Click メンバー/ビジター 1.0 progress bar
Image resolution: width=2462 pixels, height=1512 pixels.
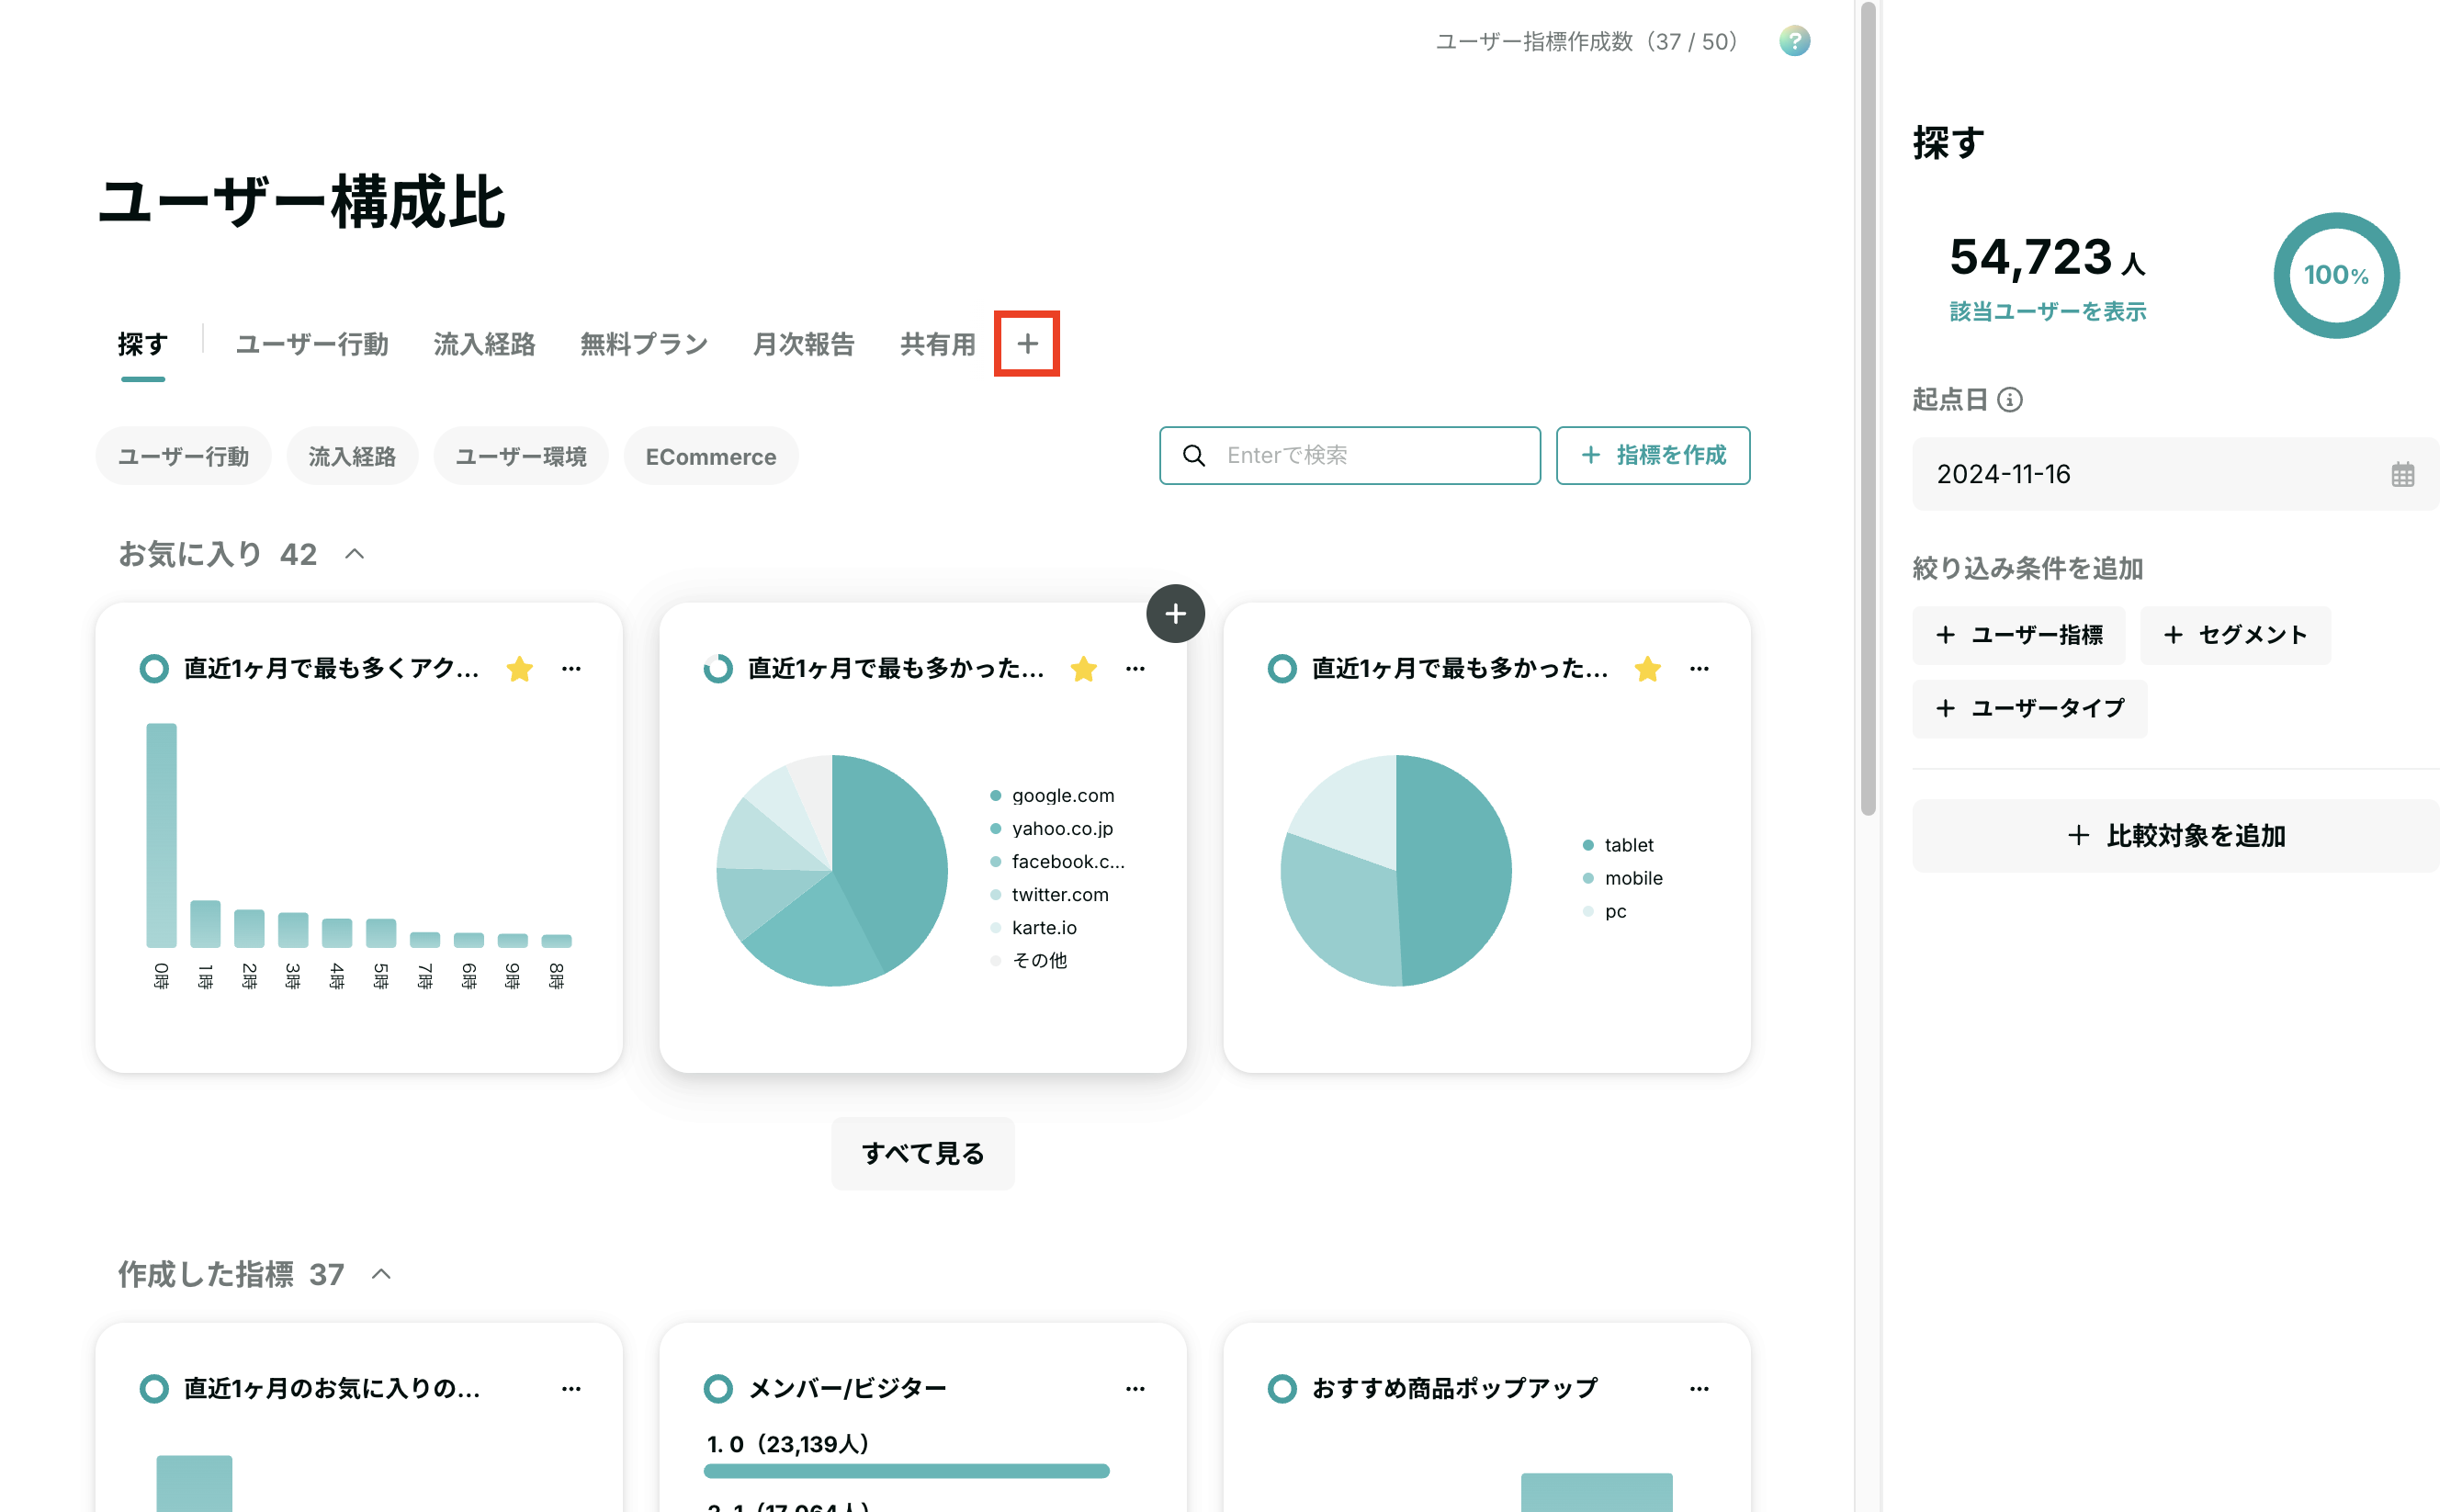coord(906,1471)
